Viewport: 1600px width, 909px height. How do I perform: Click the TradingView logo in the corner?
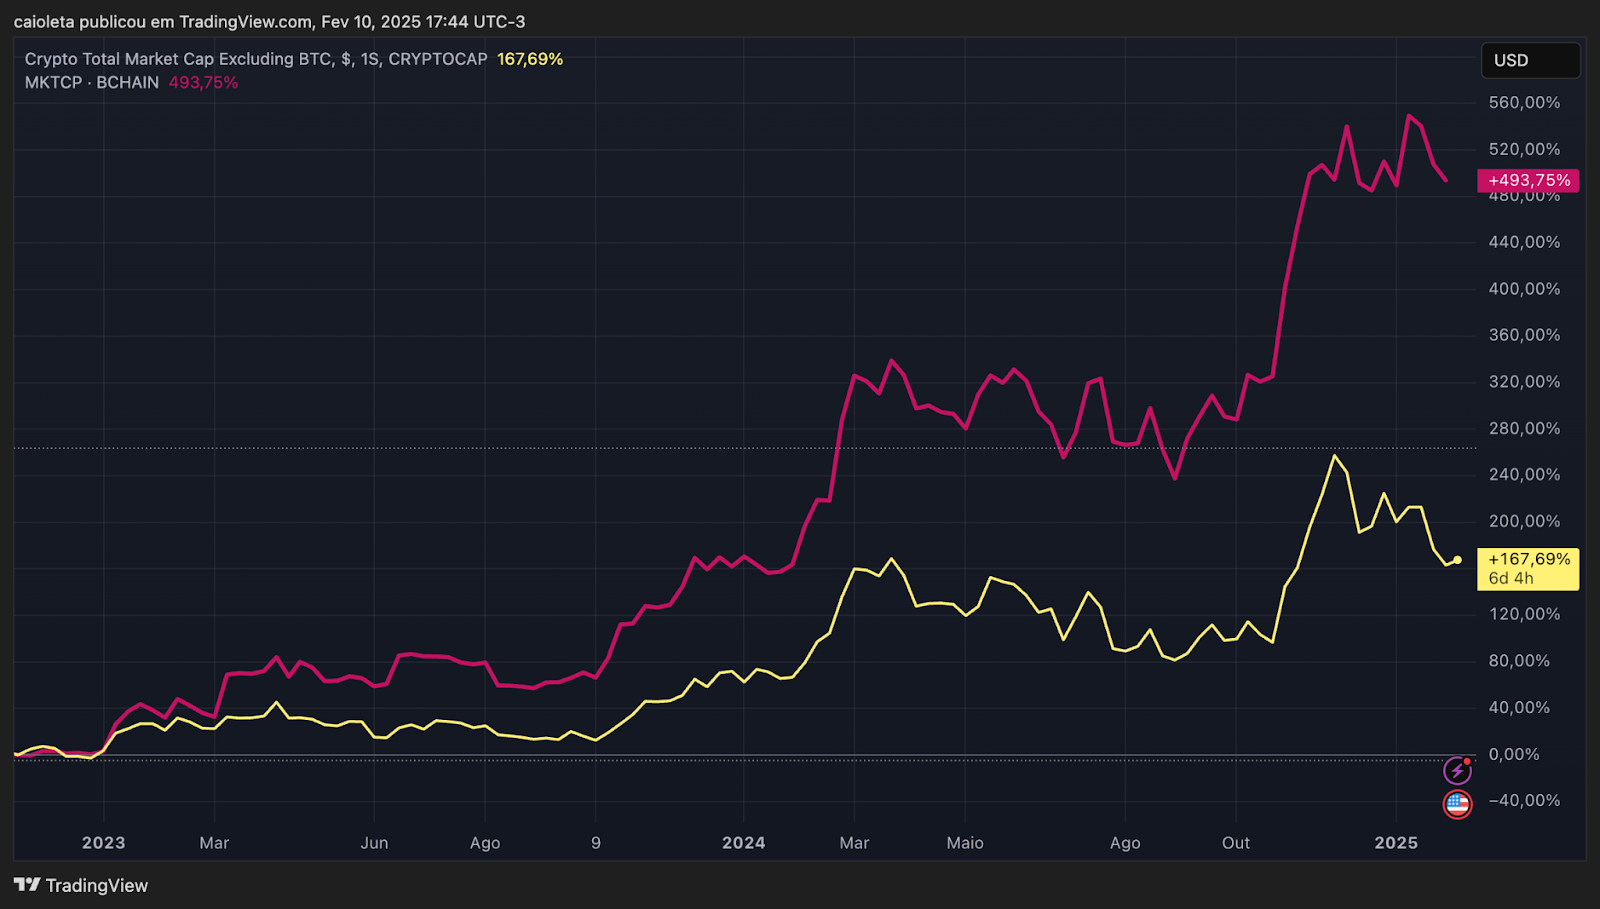[x=29, y=885]
